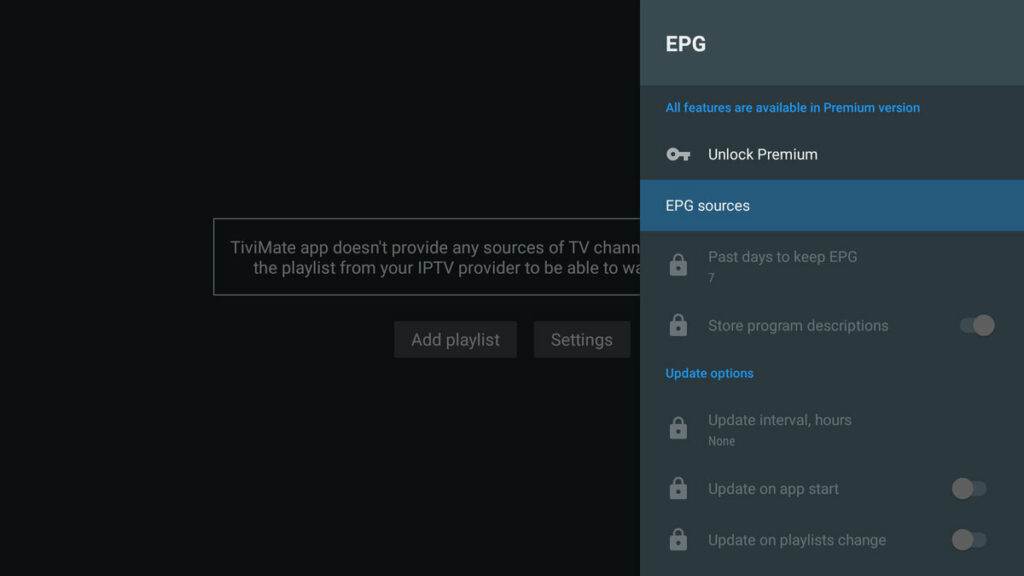Open Past days to keep EPG setting
1024x576 pixels.
coord(782,257)
